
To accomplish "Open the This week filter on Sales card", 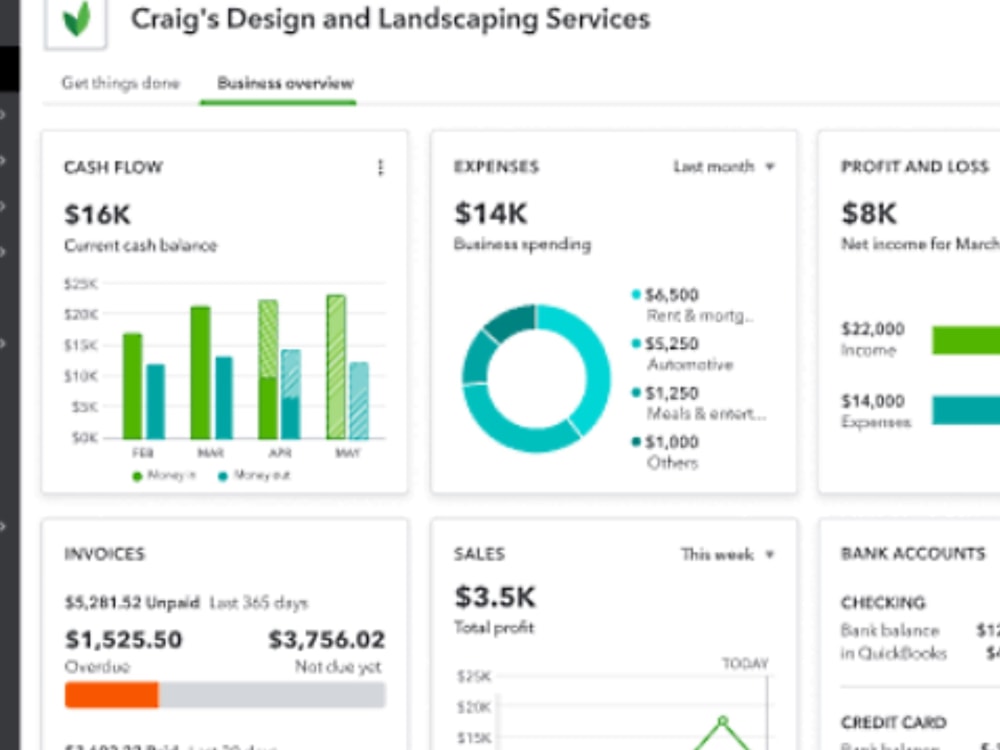I will [721, 554].
